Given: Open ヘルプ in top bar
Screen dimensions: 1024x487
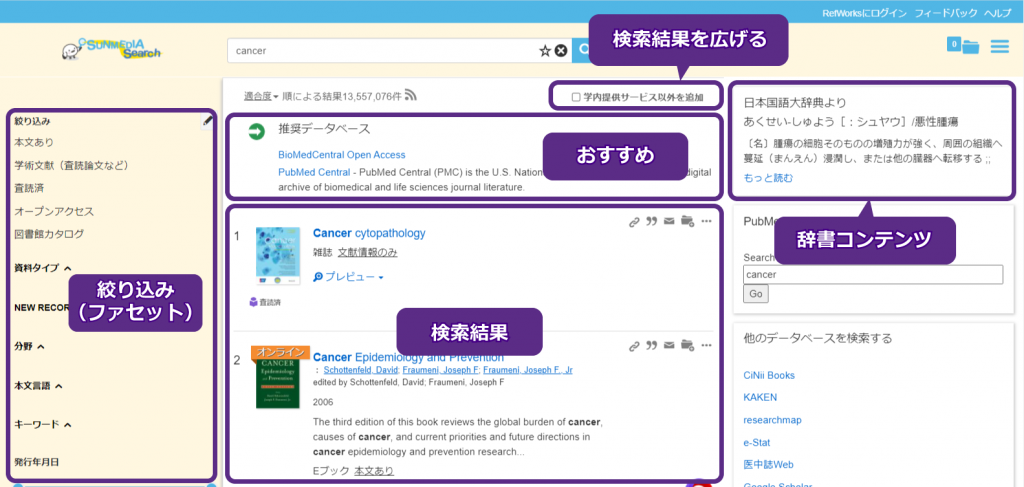Looking at the screenshot, I should click(x=997, y=12).
